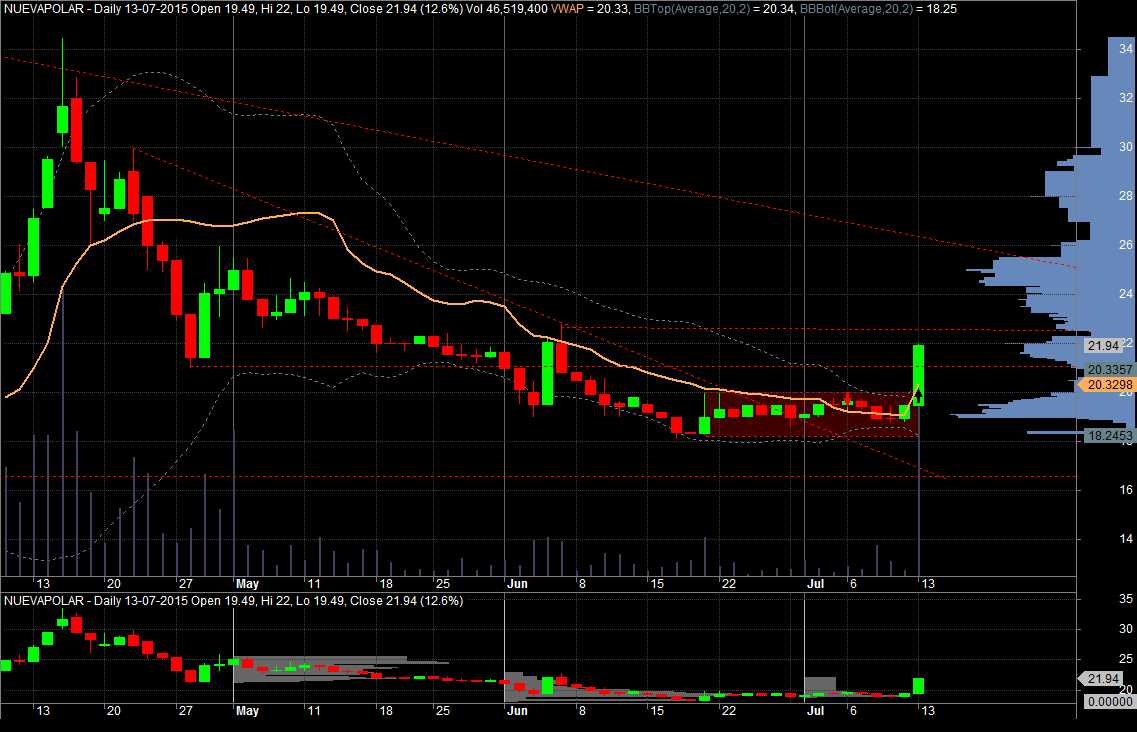
Task: Click the lower pane NUEVAPOLAR Daily title text
Action: click(233, 601)
